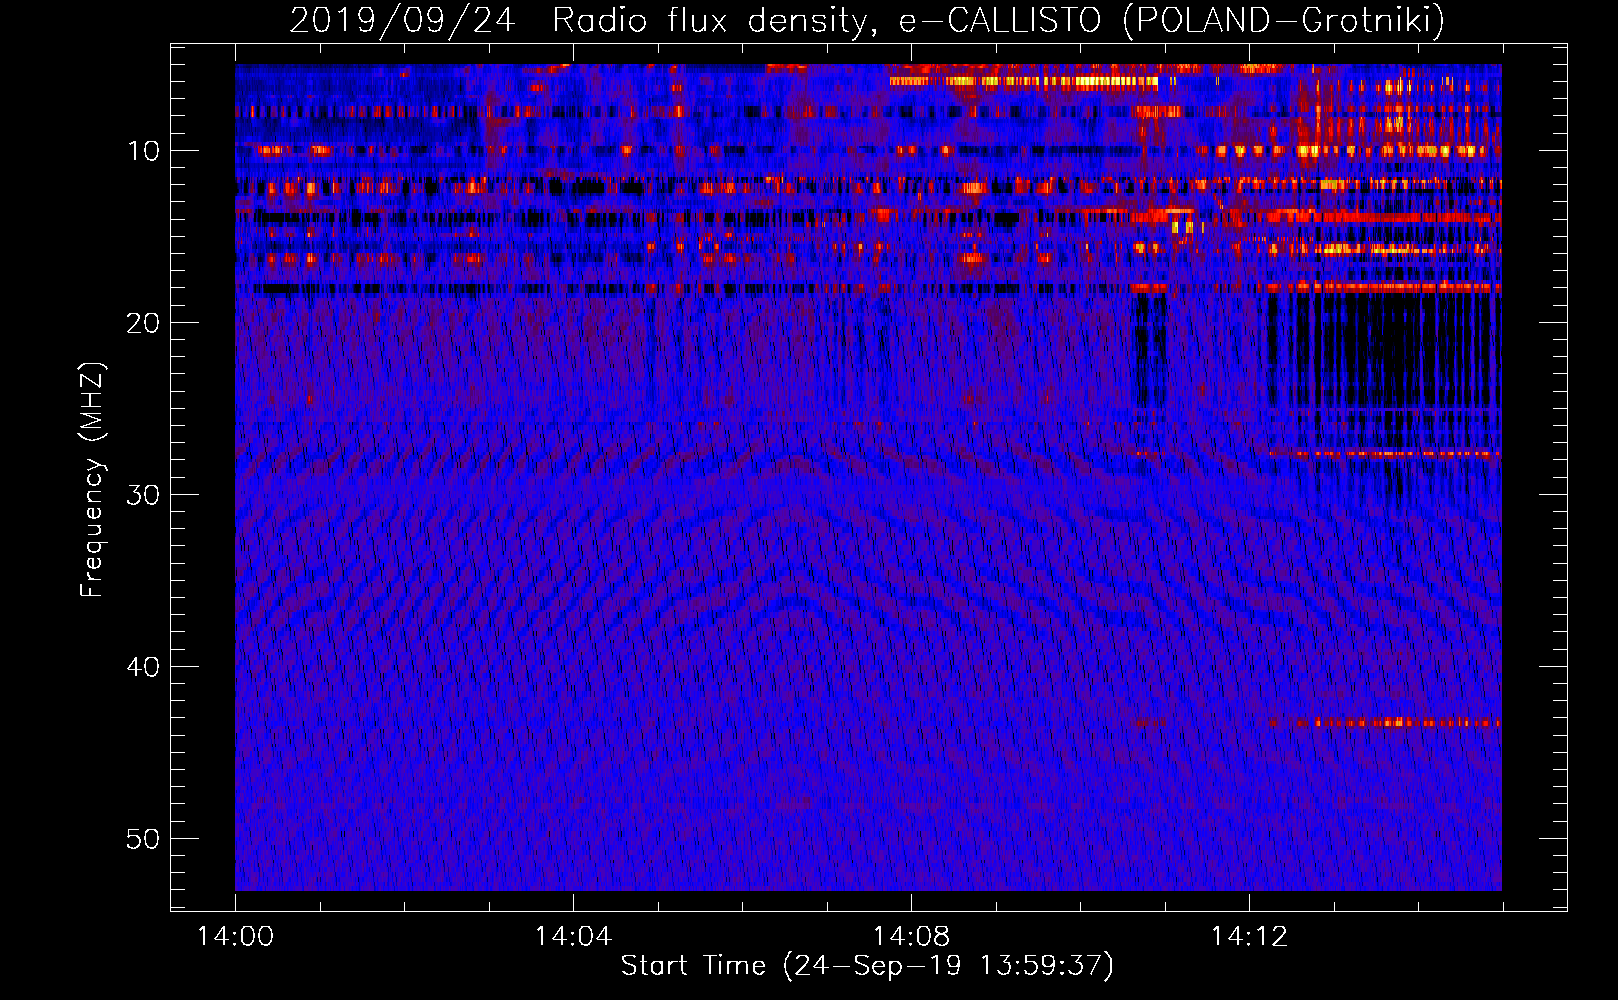Screen dimensions: 1618x1000
Task: Select the 20 MHz frequency tick label
Action: pyautogui.click(x=143, y=323)
